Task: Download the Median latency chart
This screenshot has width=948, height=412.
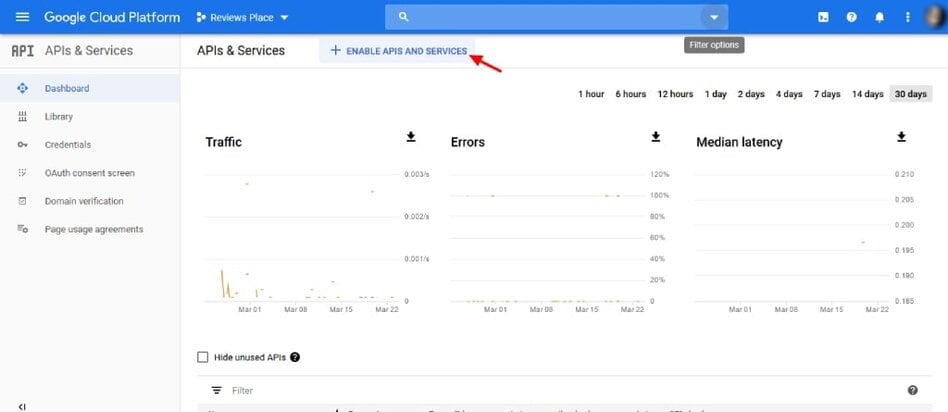Action: click(901, 137)
